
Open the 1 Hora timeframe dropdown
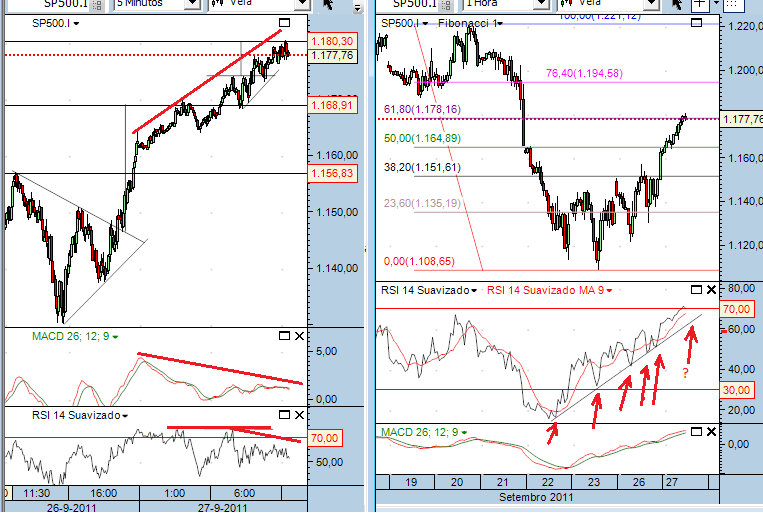coord(541,4)
